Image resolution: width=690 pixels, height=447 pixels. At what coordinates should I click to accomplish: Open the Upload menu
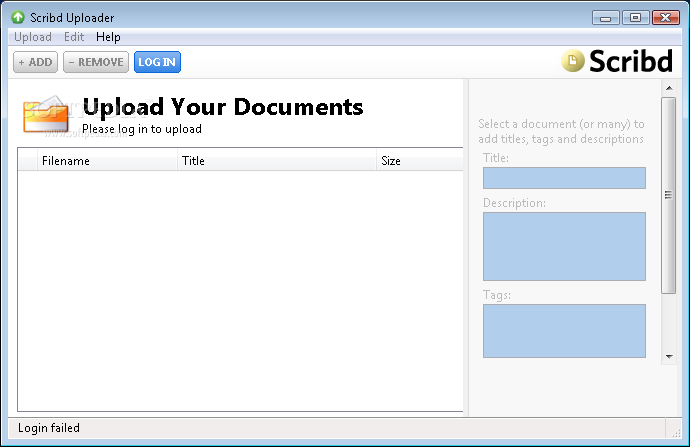tap(33, 37)
